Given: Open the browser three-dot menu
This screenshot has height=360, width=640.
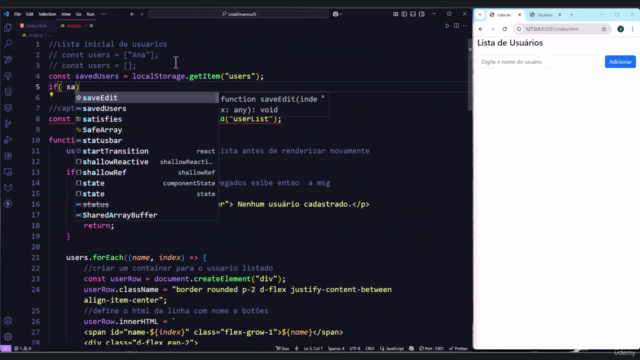Looking at the screenshot, I should [x=633, y=29].
